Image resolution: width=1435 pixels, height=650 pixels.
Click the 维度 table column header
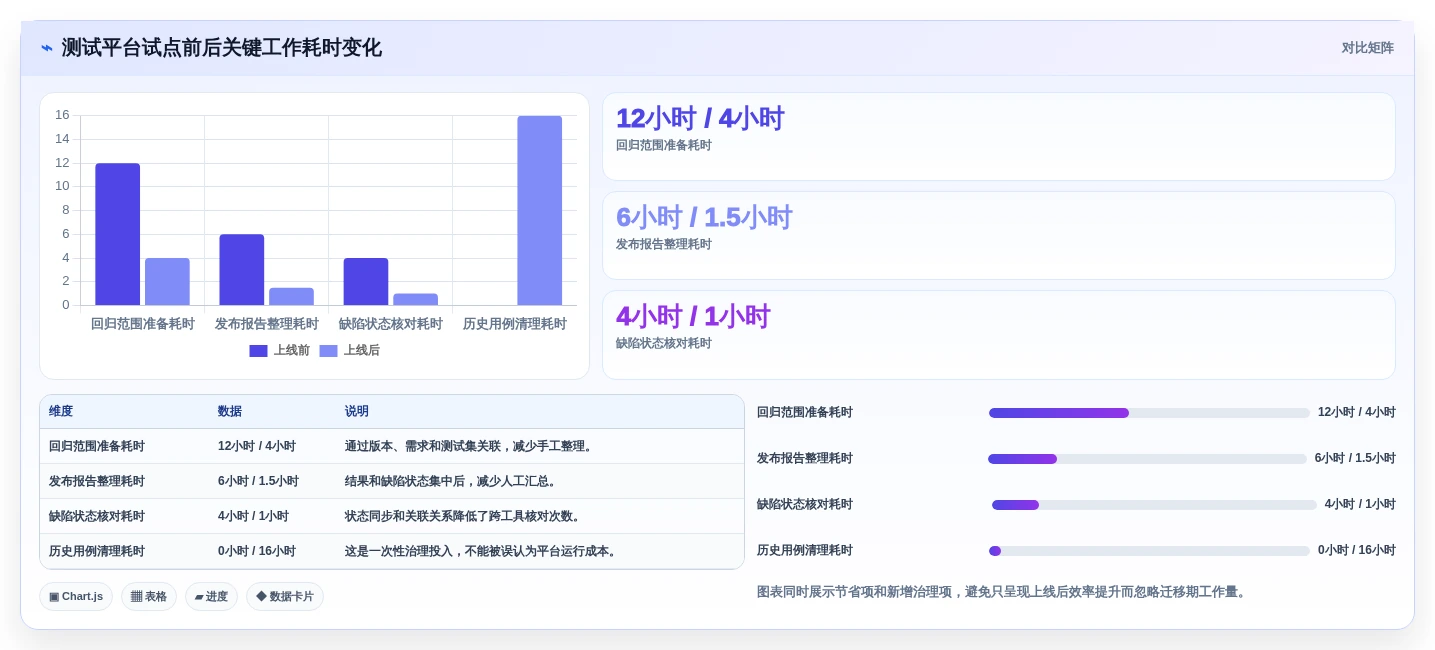click(61, 411)
